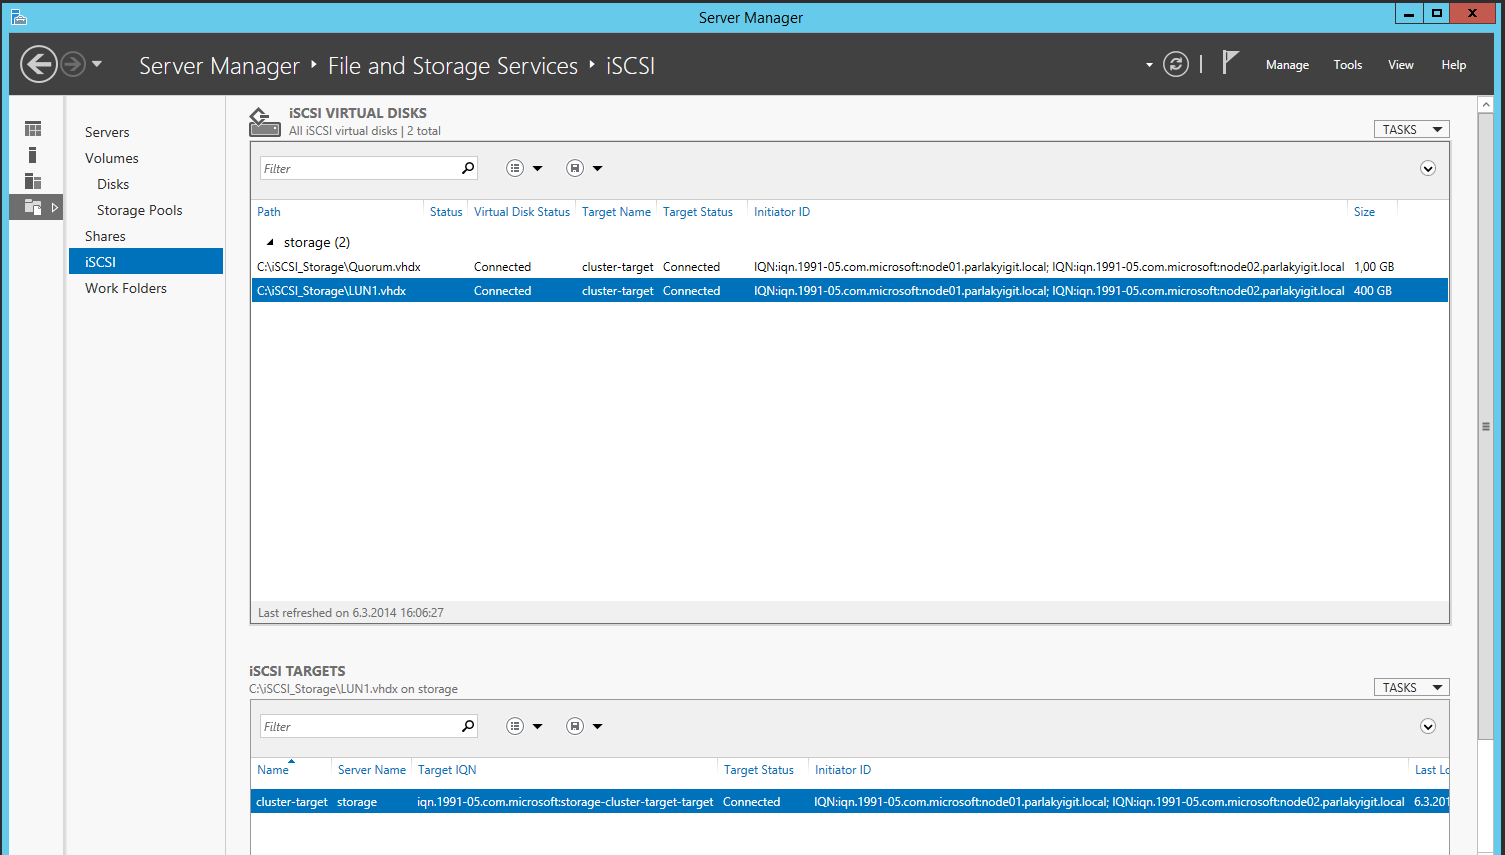Viewport: 1505px width, 855px height.
Task: Click search magnifier in virtual disks filter
Action: 468,168
